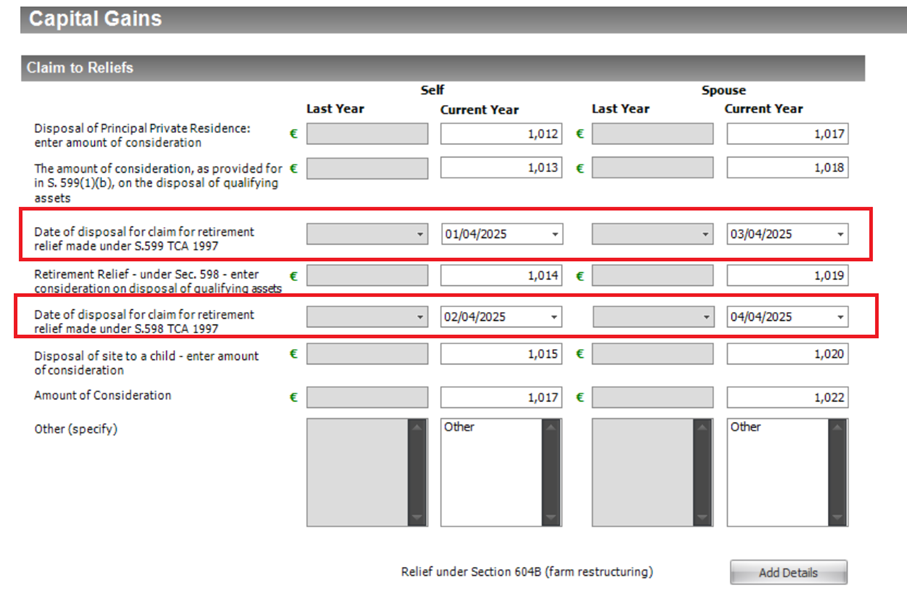Click the 'Other (specify)' label

76,429
